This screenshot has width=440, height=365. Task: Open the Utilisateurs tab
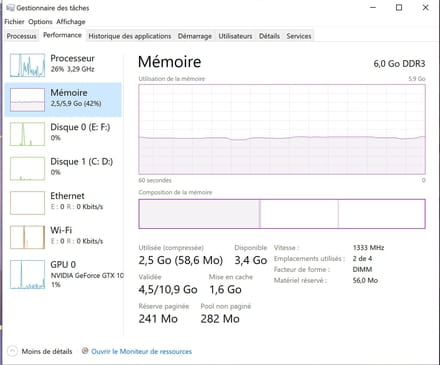point(235,36)
